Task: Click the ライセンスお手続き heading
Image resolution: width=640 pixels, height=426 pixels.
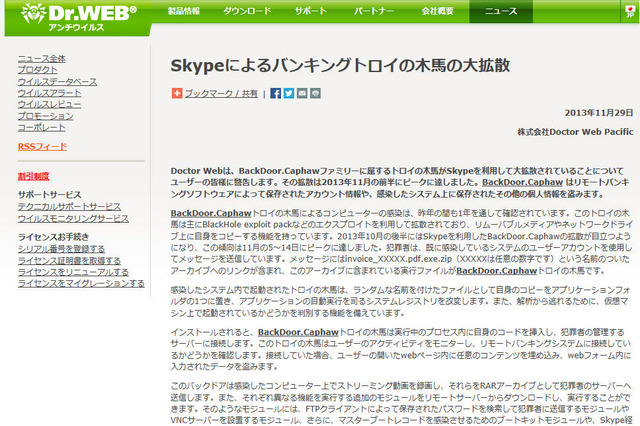Action: [x=53, y=237]
